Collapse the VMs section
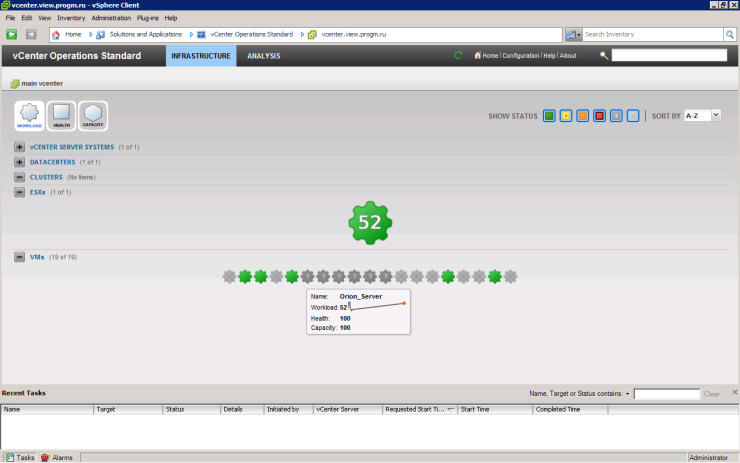740x463 pixels. 19,257
